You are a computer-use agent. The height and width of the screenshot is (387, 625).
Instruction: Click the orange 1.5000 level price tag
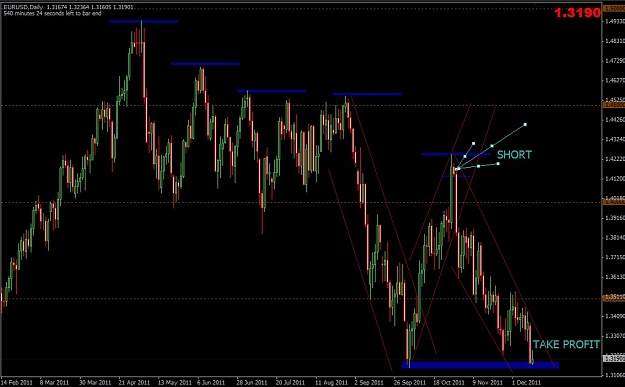tap(614, 8)
